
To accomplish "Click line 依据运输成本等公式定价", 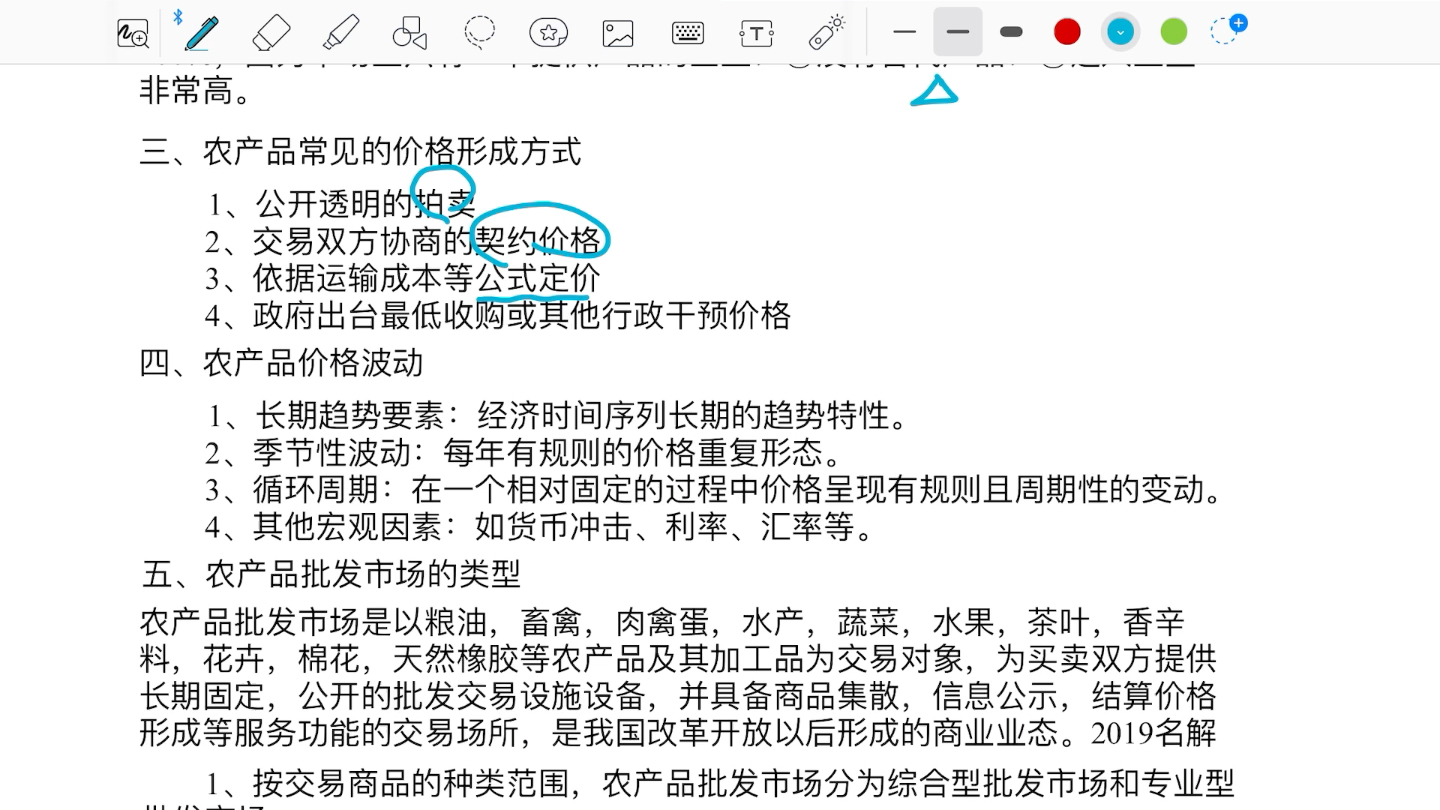I will coord(426,278).
